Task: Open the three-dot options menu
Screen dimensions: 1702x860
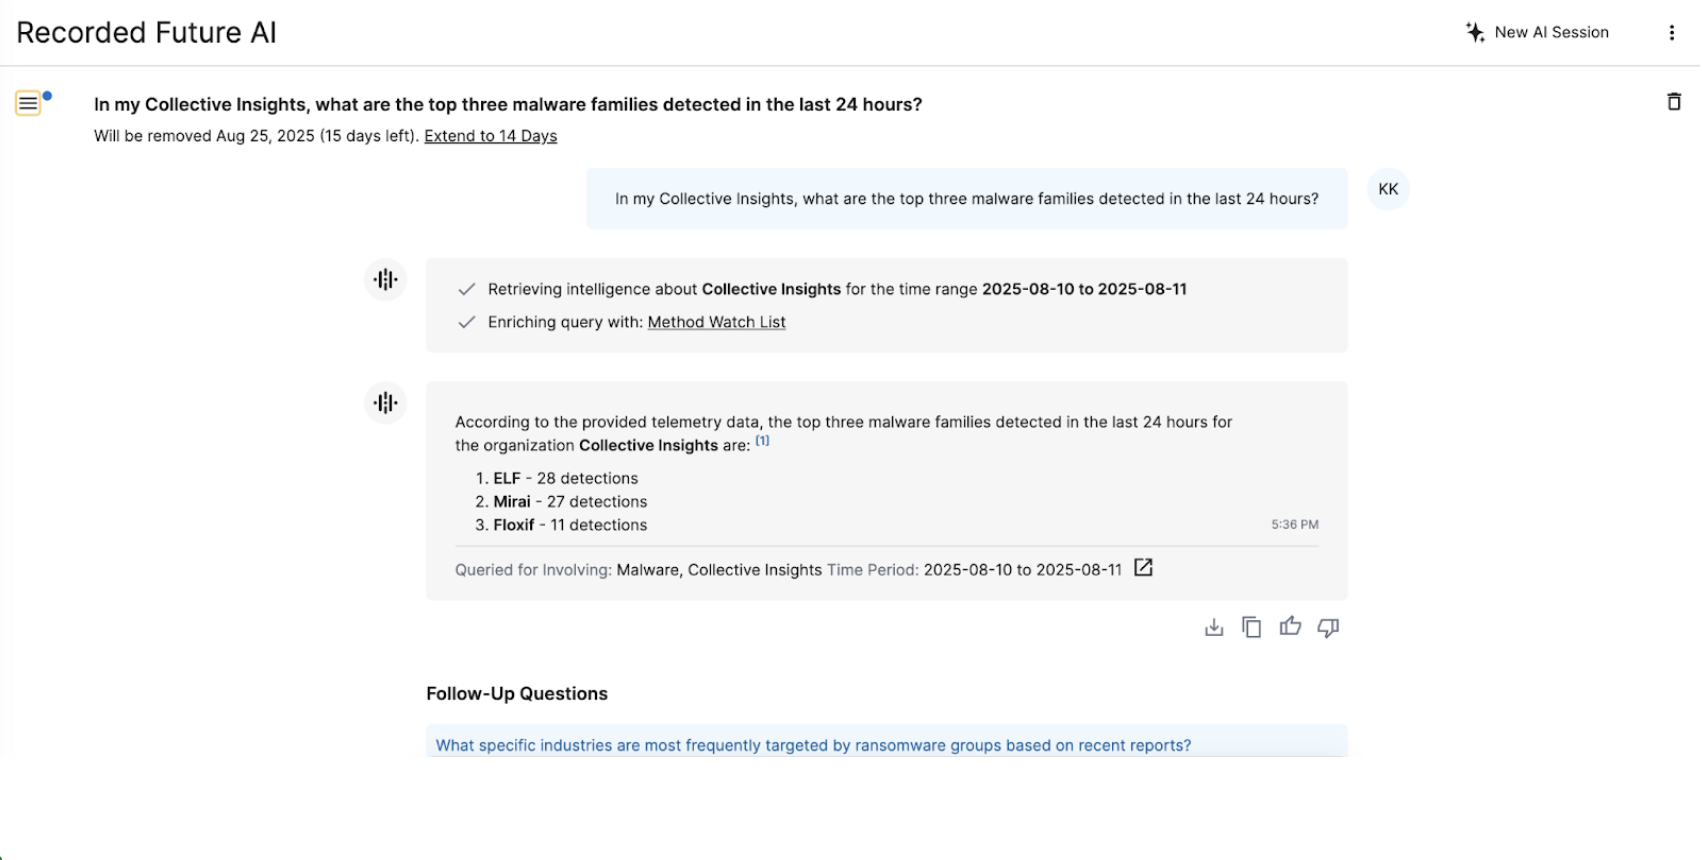Action: click(x=1671, y=33)
